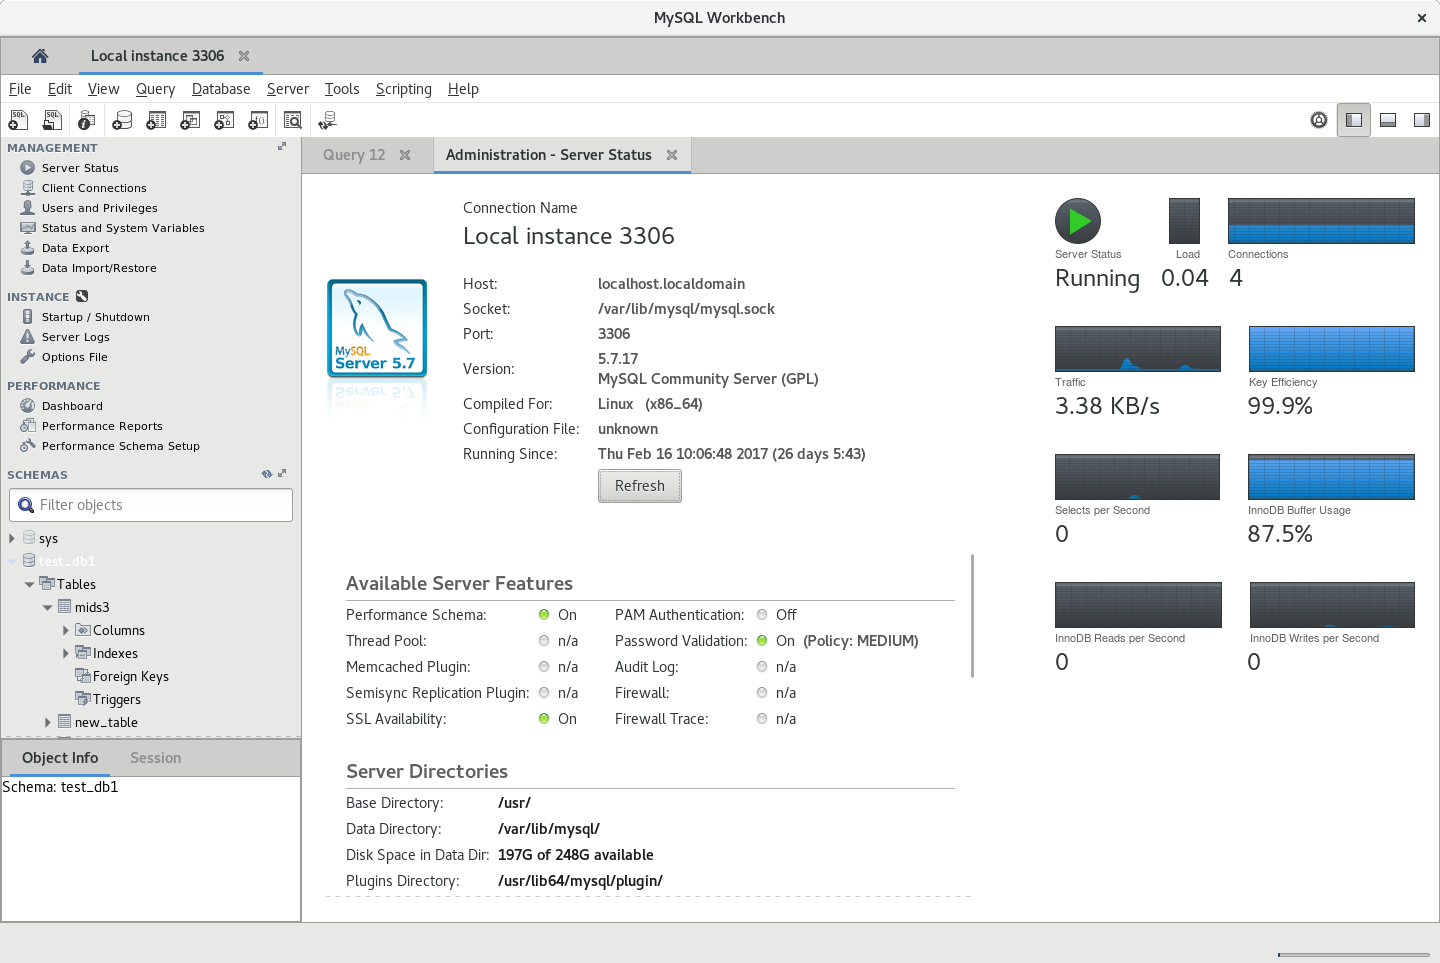
Task: Close the Local instance 3306 tab
Action: [244, 56]
